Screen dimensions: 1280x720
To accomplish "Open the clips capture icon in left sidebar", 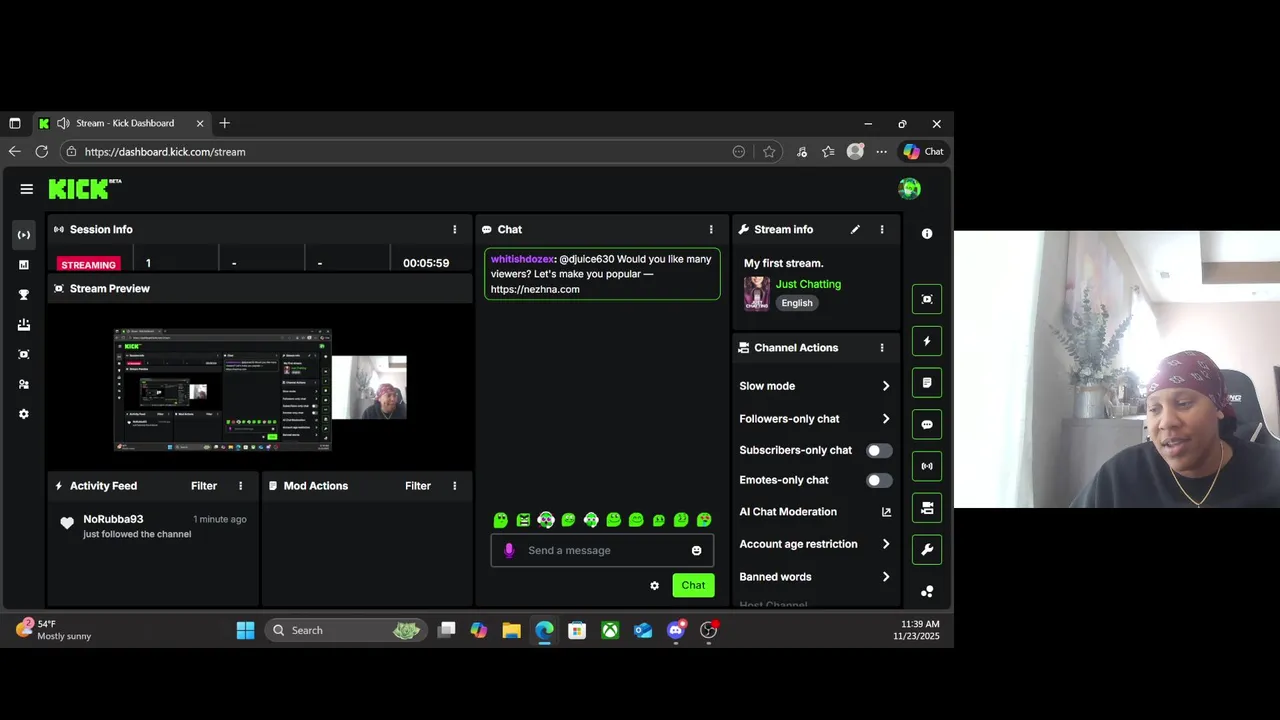I will pyautogui.click(x=24, y=354).
